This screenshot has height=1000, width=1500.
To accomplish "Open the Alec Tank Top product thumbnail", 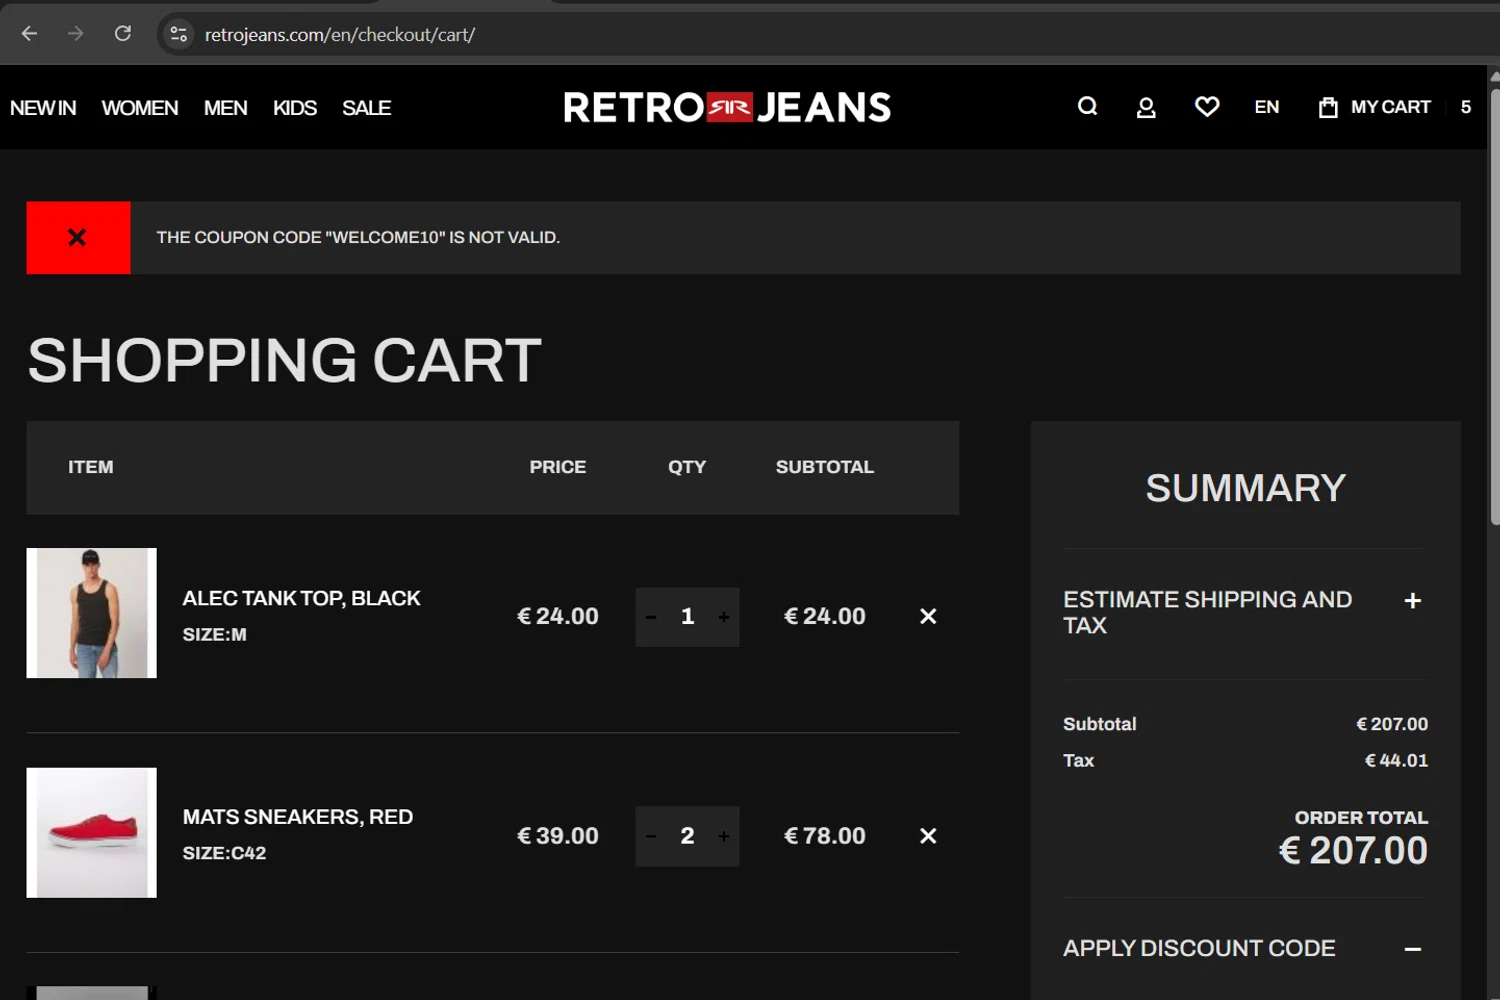I will pos(92,613).
